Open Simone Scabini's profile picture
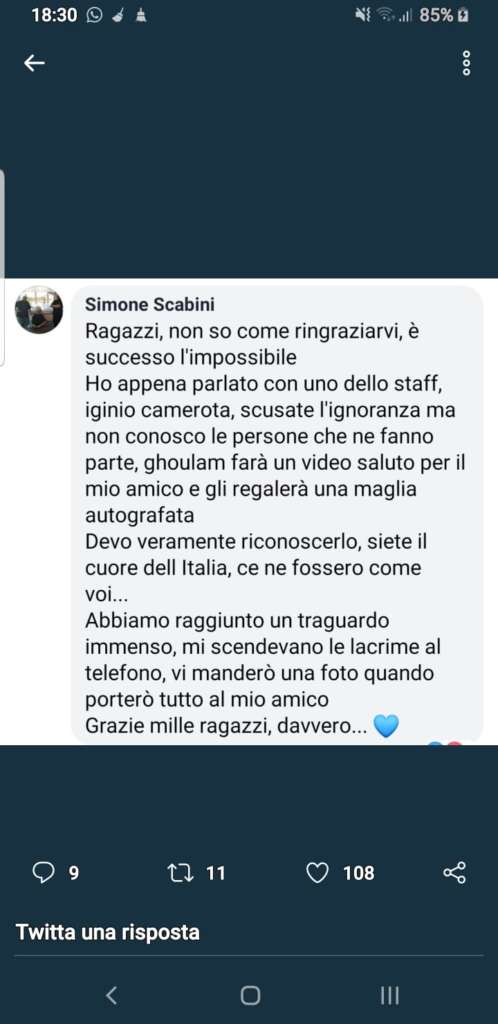This screenshot has height=1024, width=498. (39, 310)
